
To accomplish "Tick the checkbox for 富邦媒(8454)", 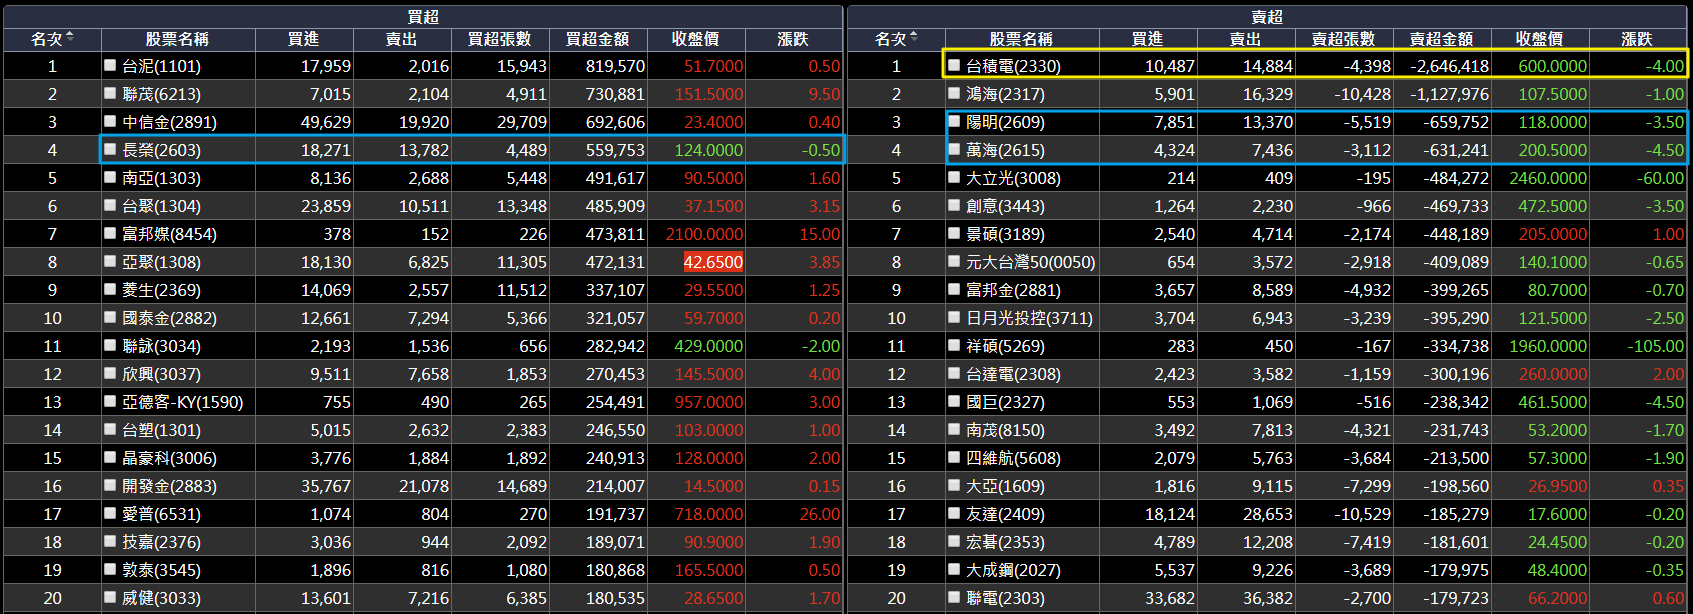I will click(110, 233).
